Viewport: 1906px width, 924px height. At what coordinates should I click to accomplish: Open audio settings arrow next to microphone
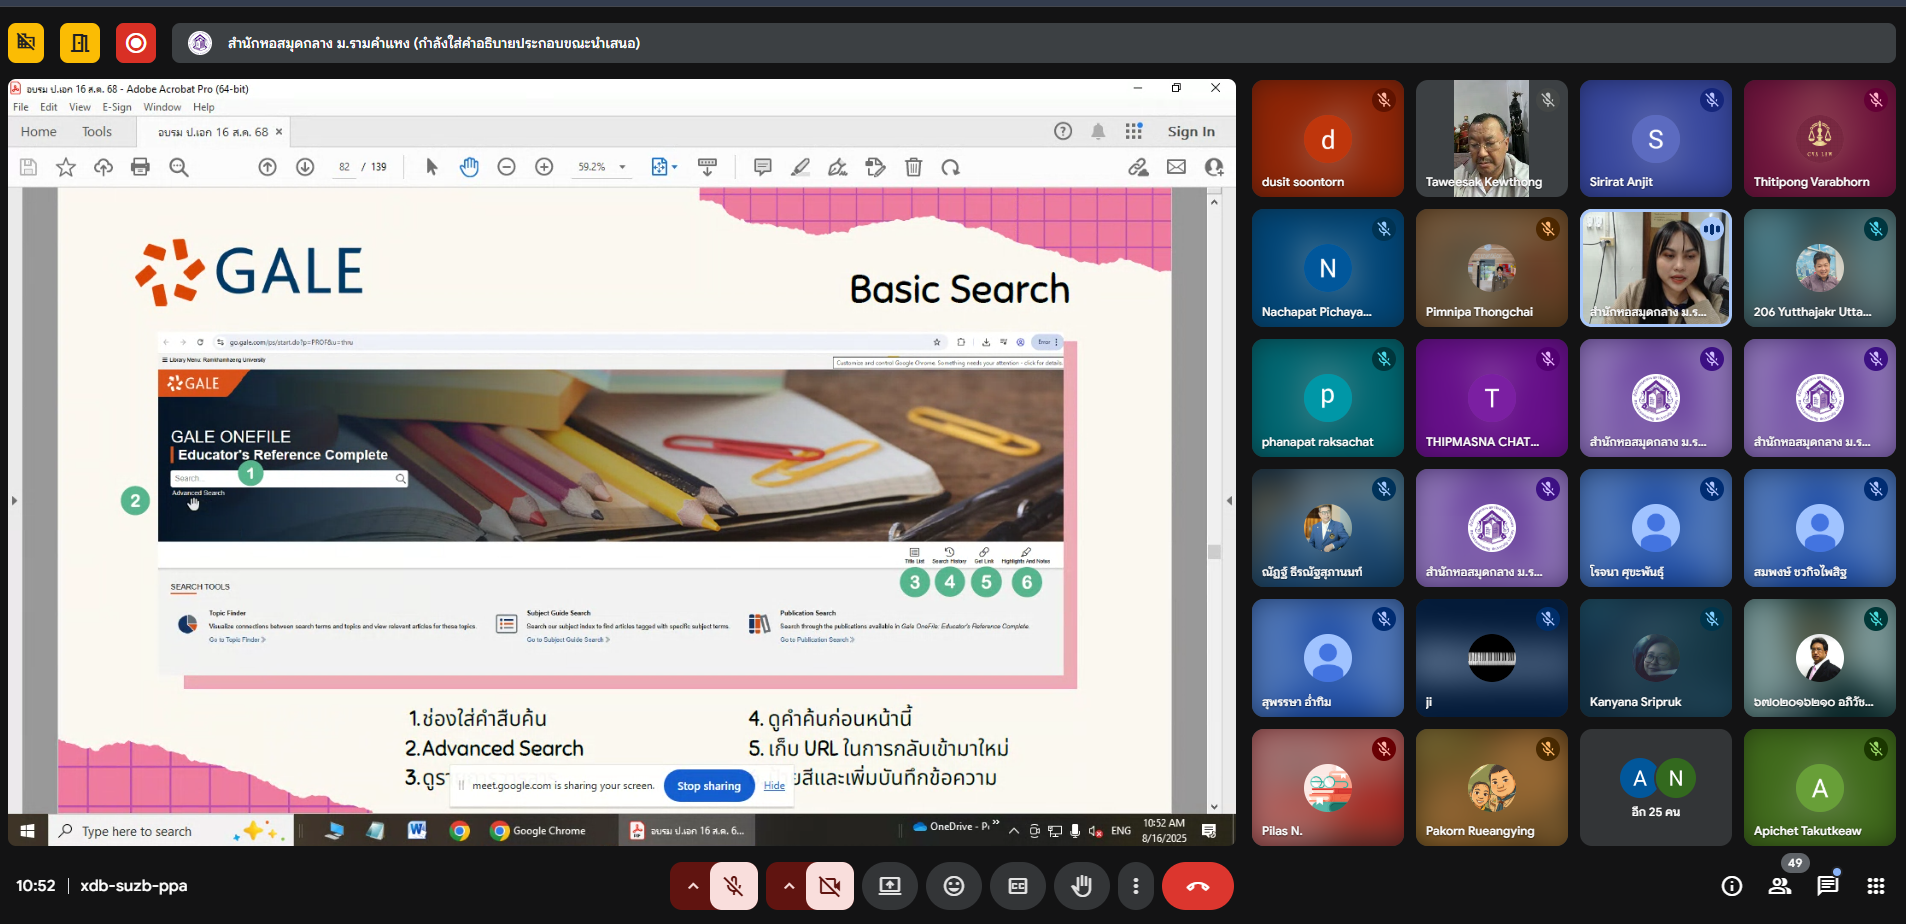692,886
